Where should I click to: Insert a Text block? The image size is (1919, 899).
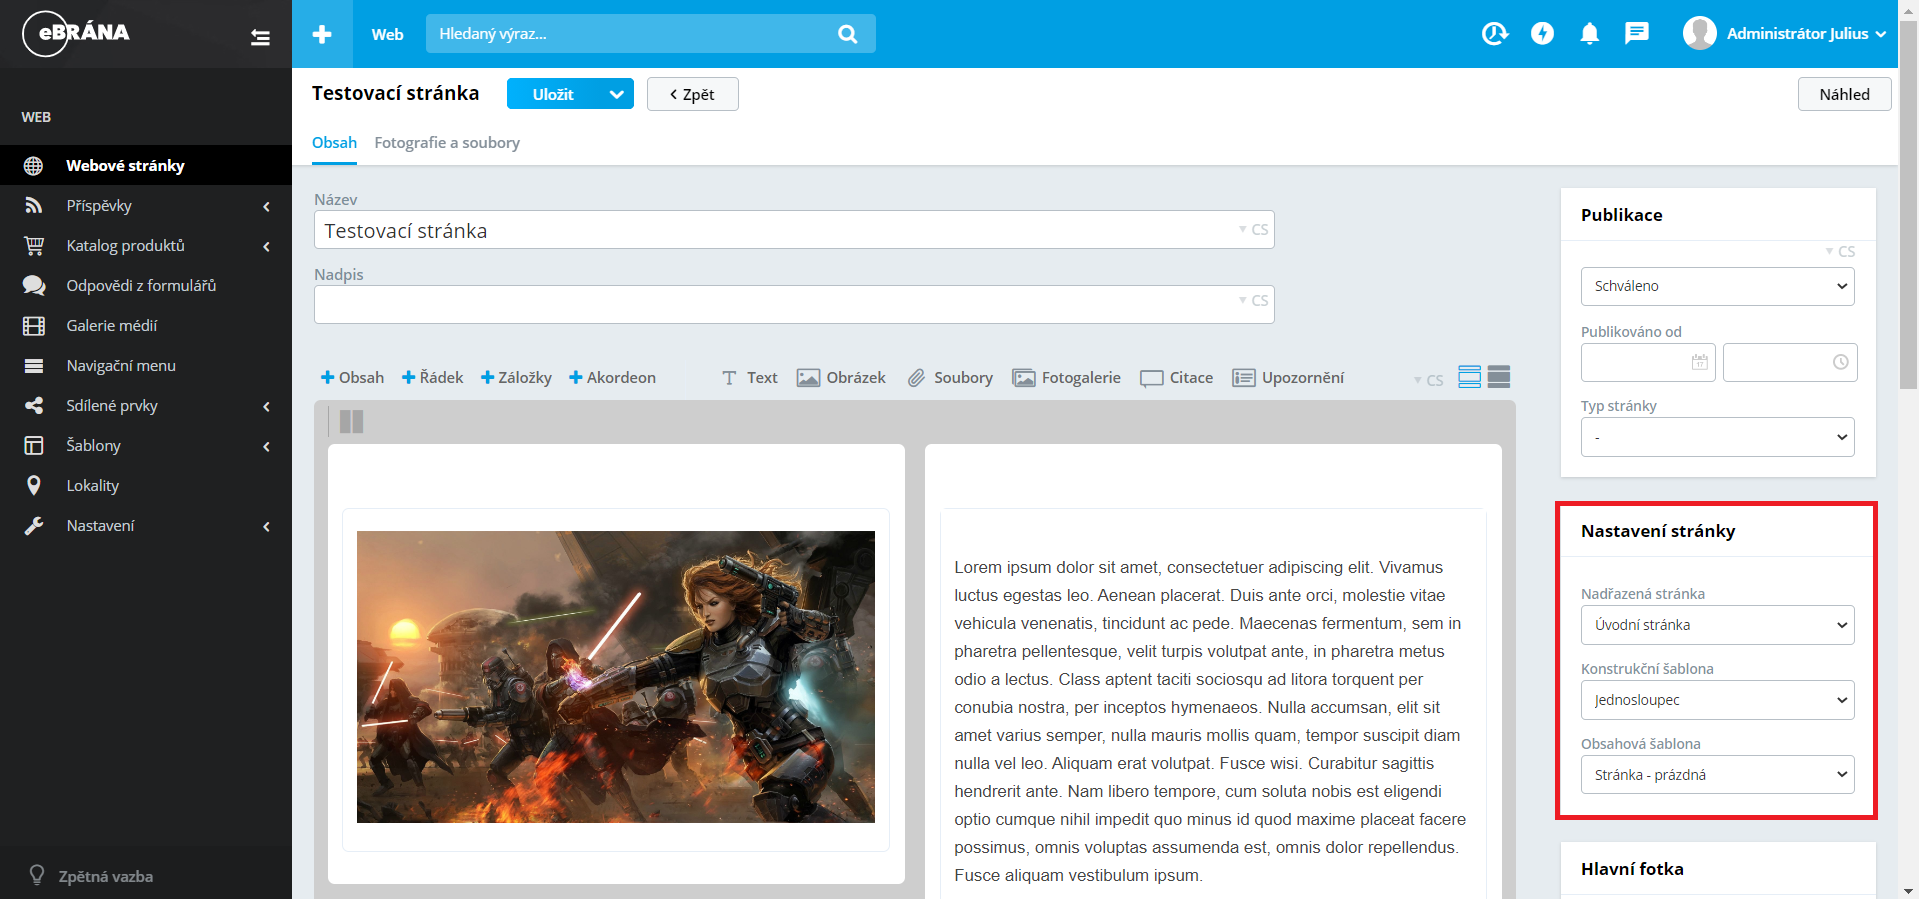click(x=750, y=378)
